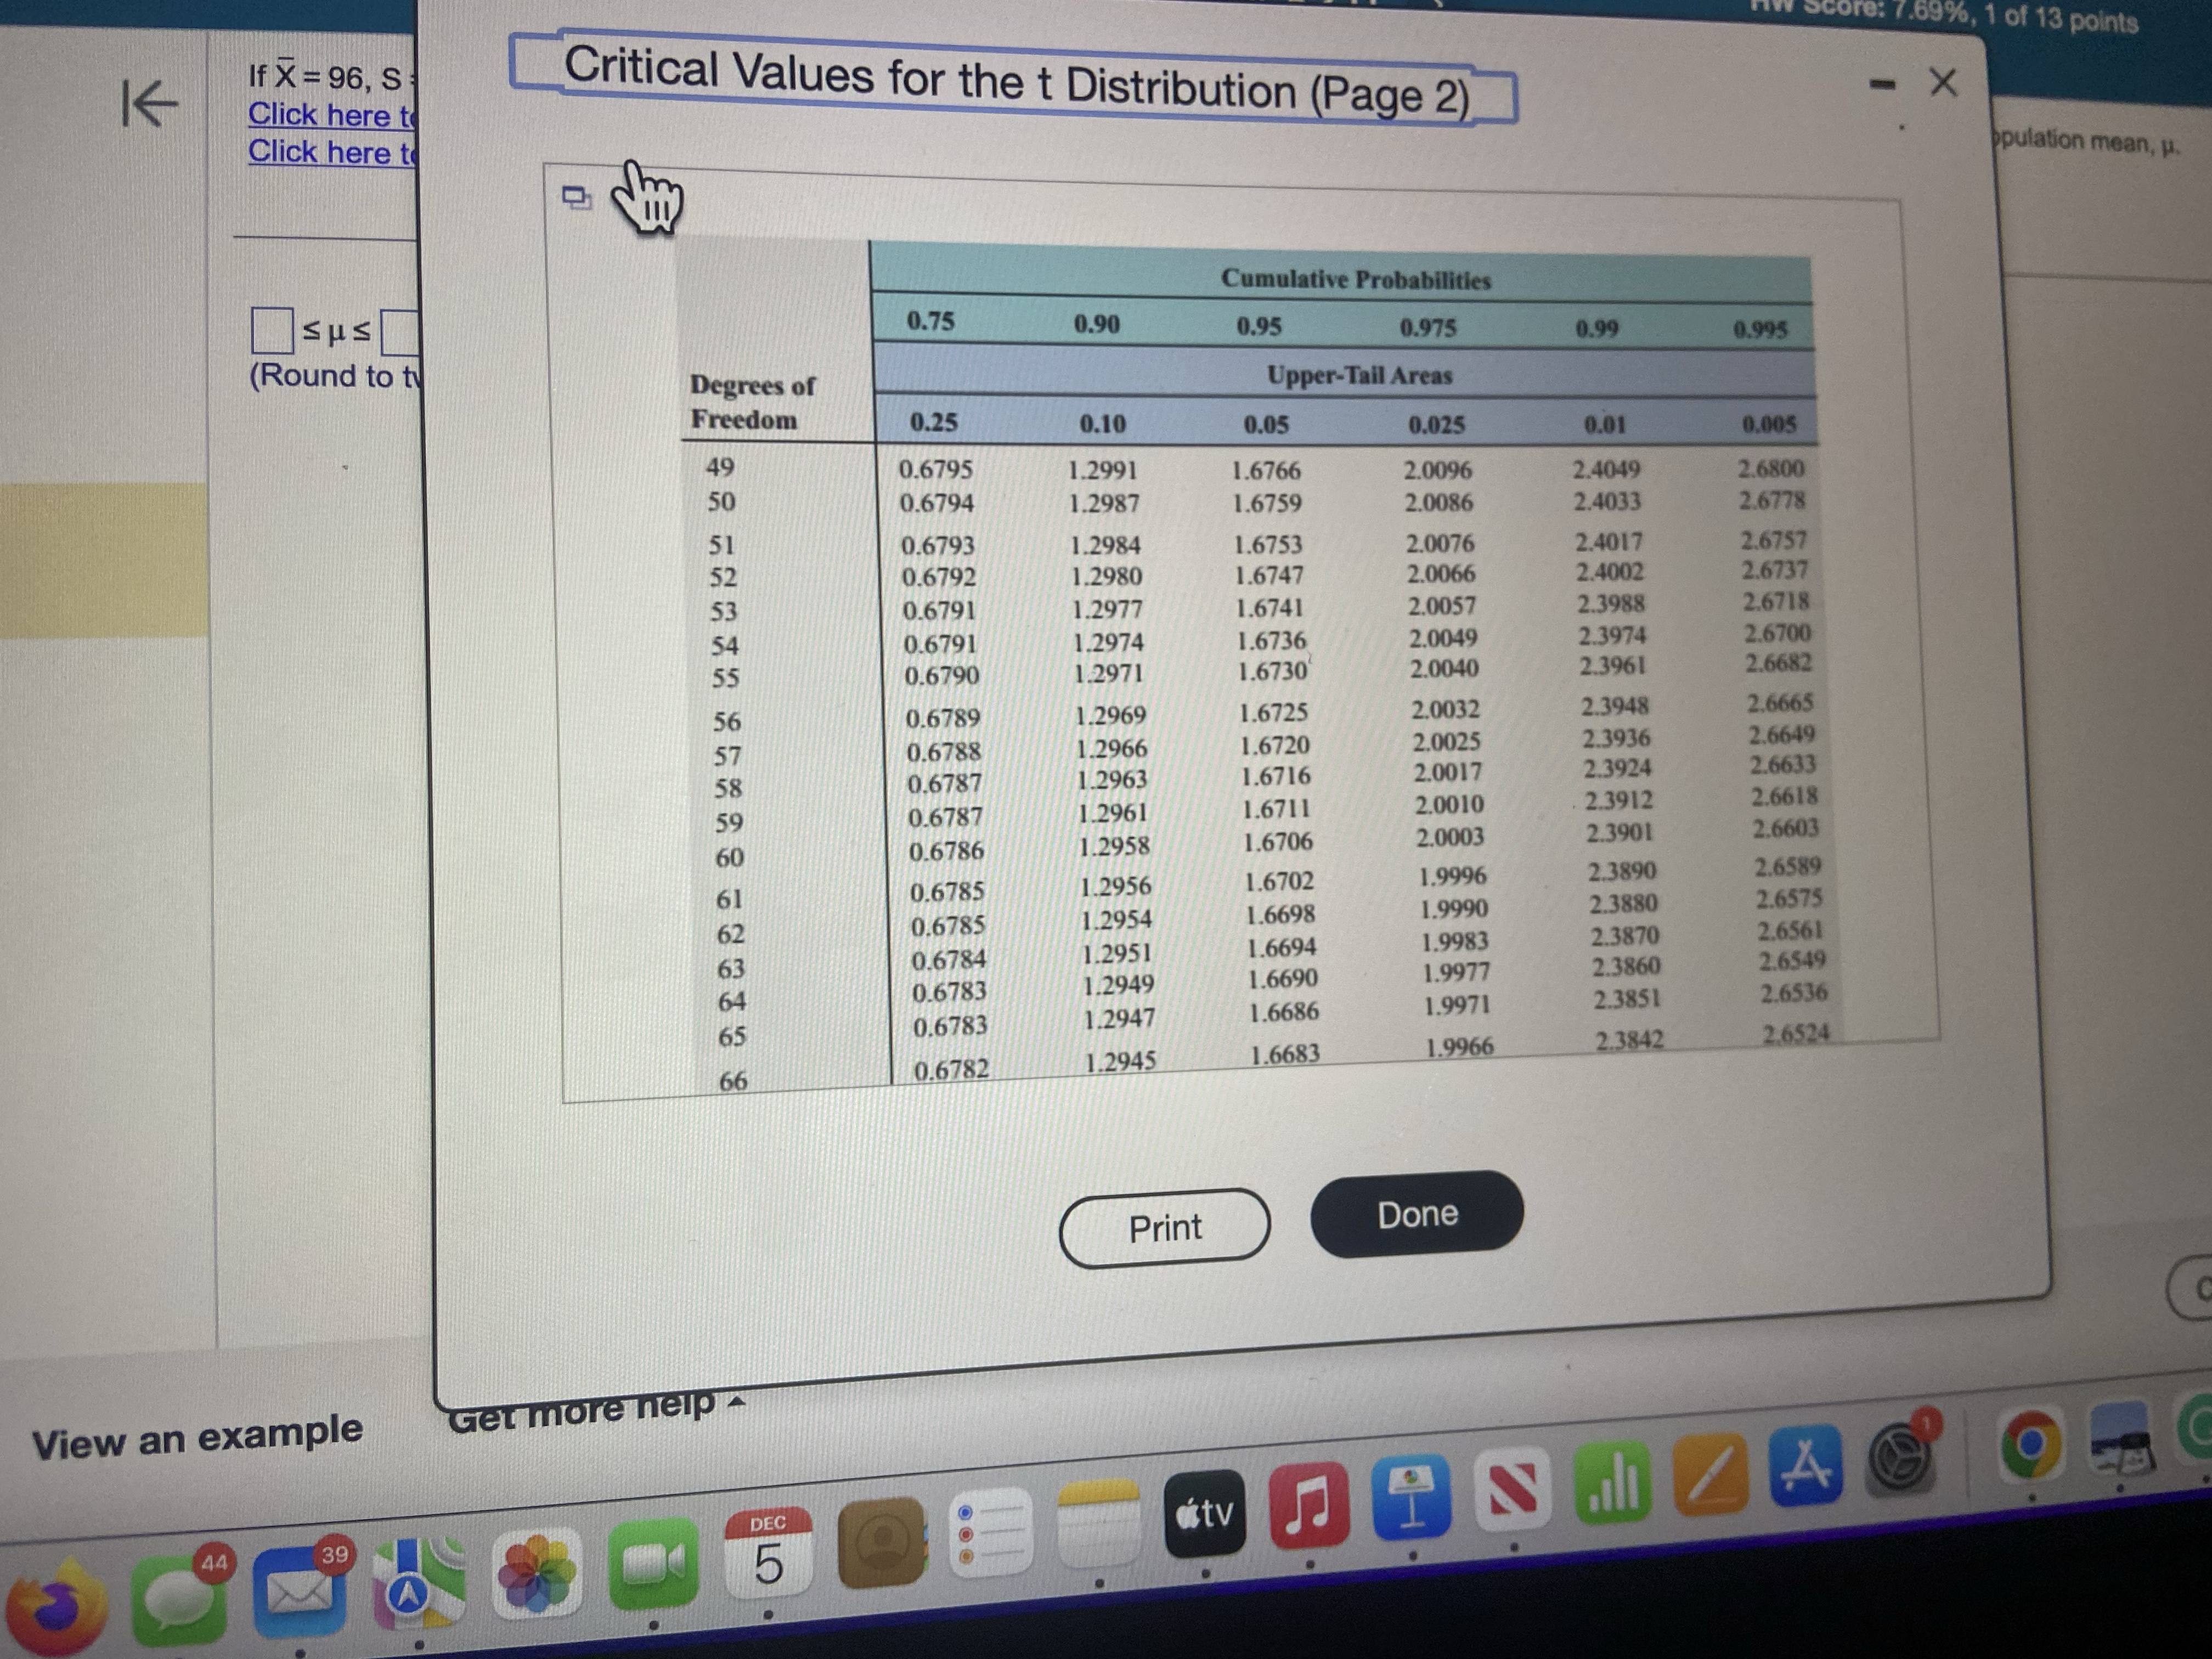Close the Critical Values dialog
The image size is (2212, 1659).
[1942, 82]
